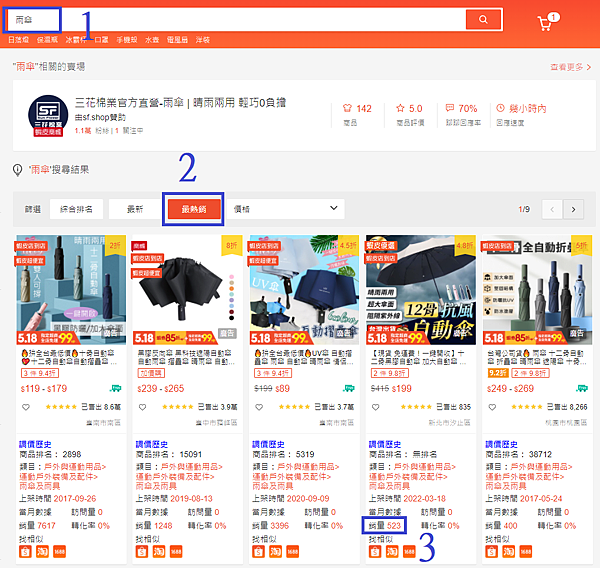Viewport: 600px width, 568px height.
Task: Click the 手機殼 suggested keyword
Action: coord(127,40)
